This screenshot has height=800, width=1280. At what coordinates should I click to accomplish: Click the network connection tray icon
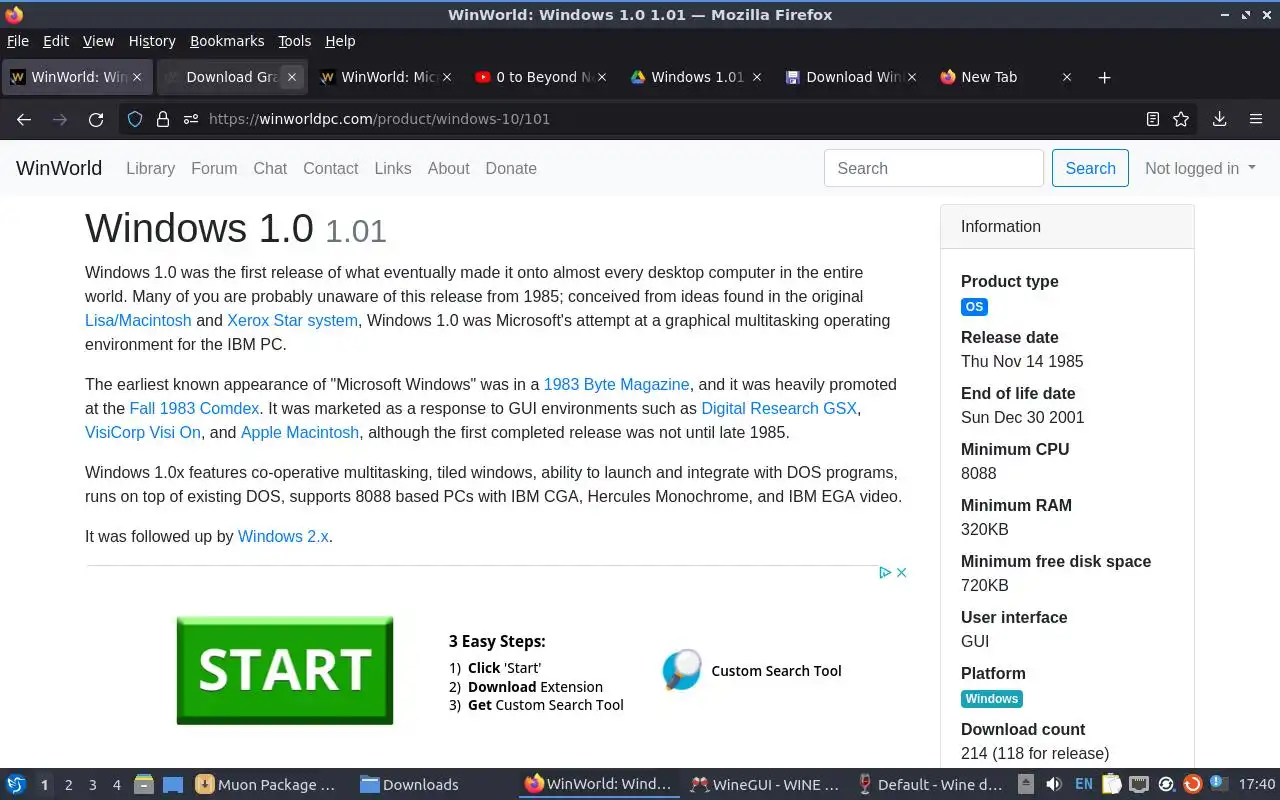pos(1139,785)
